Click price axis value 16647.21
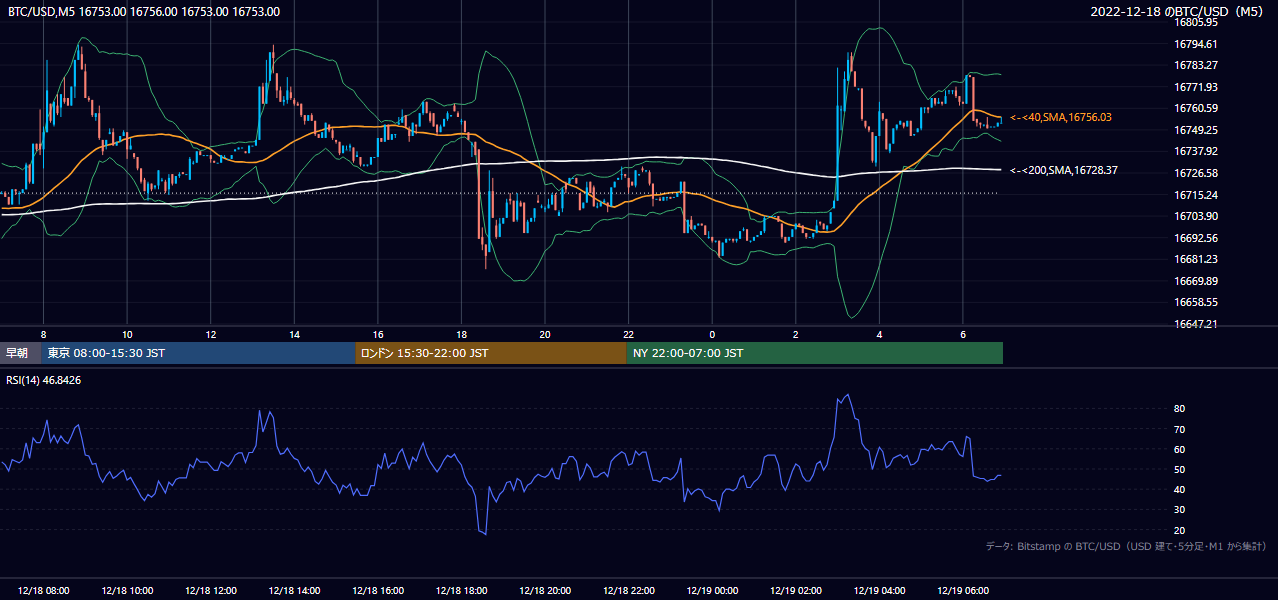Viewport: 1278px width, 600px height. (x=1195, y=324)
